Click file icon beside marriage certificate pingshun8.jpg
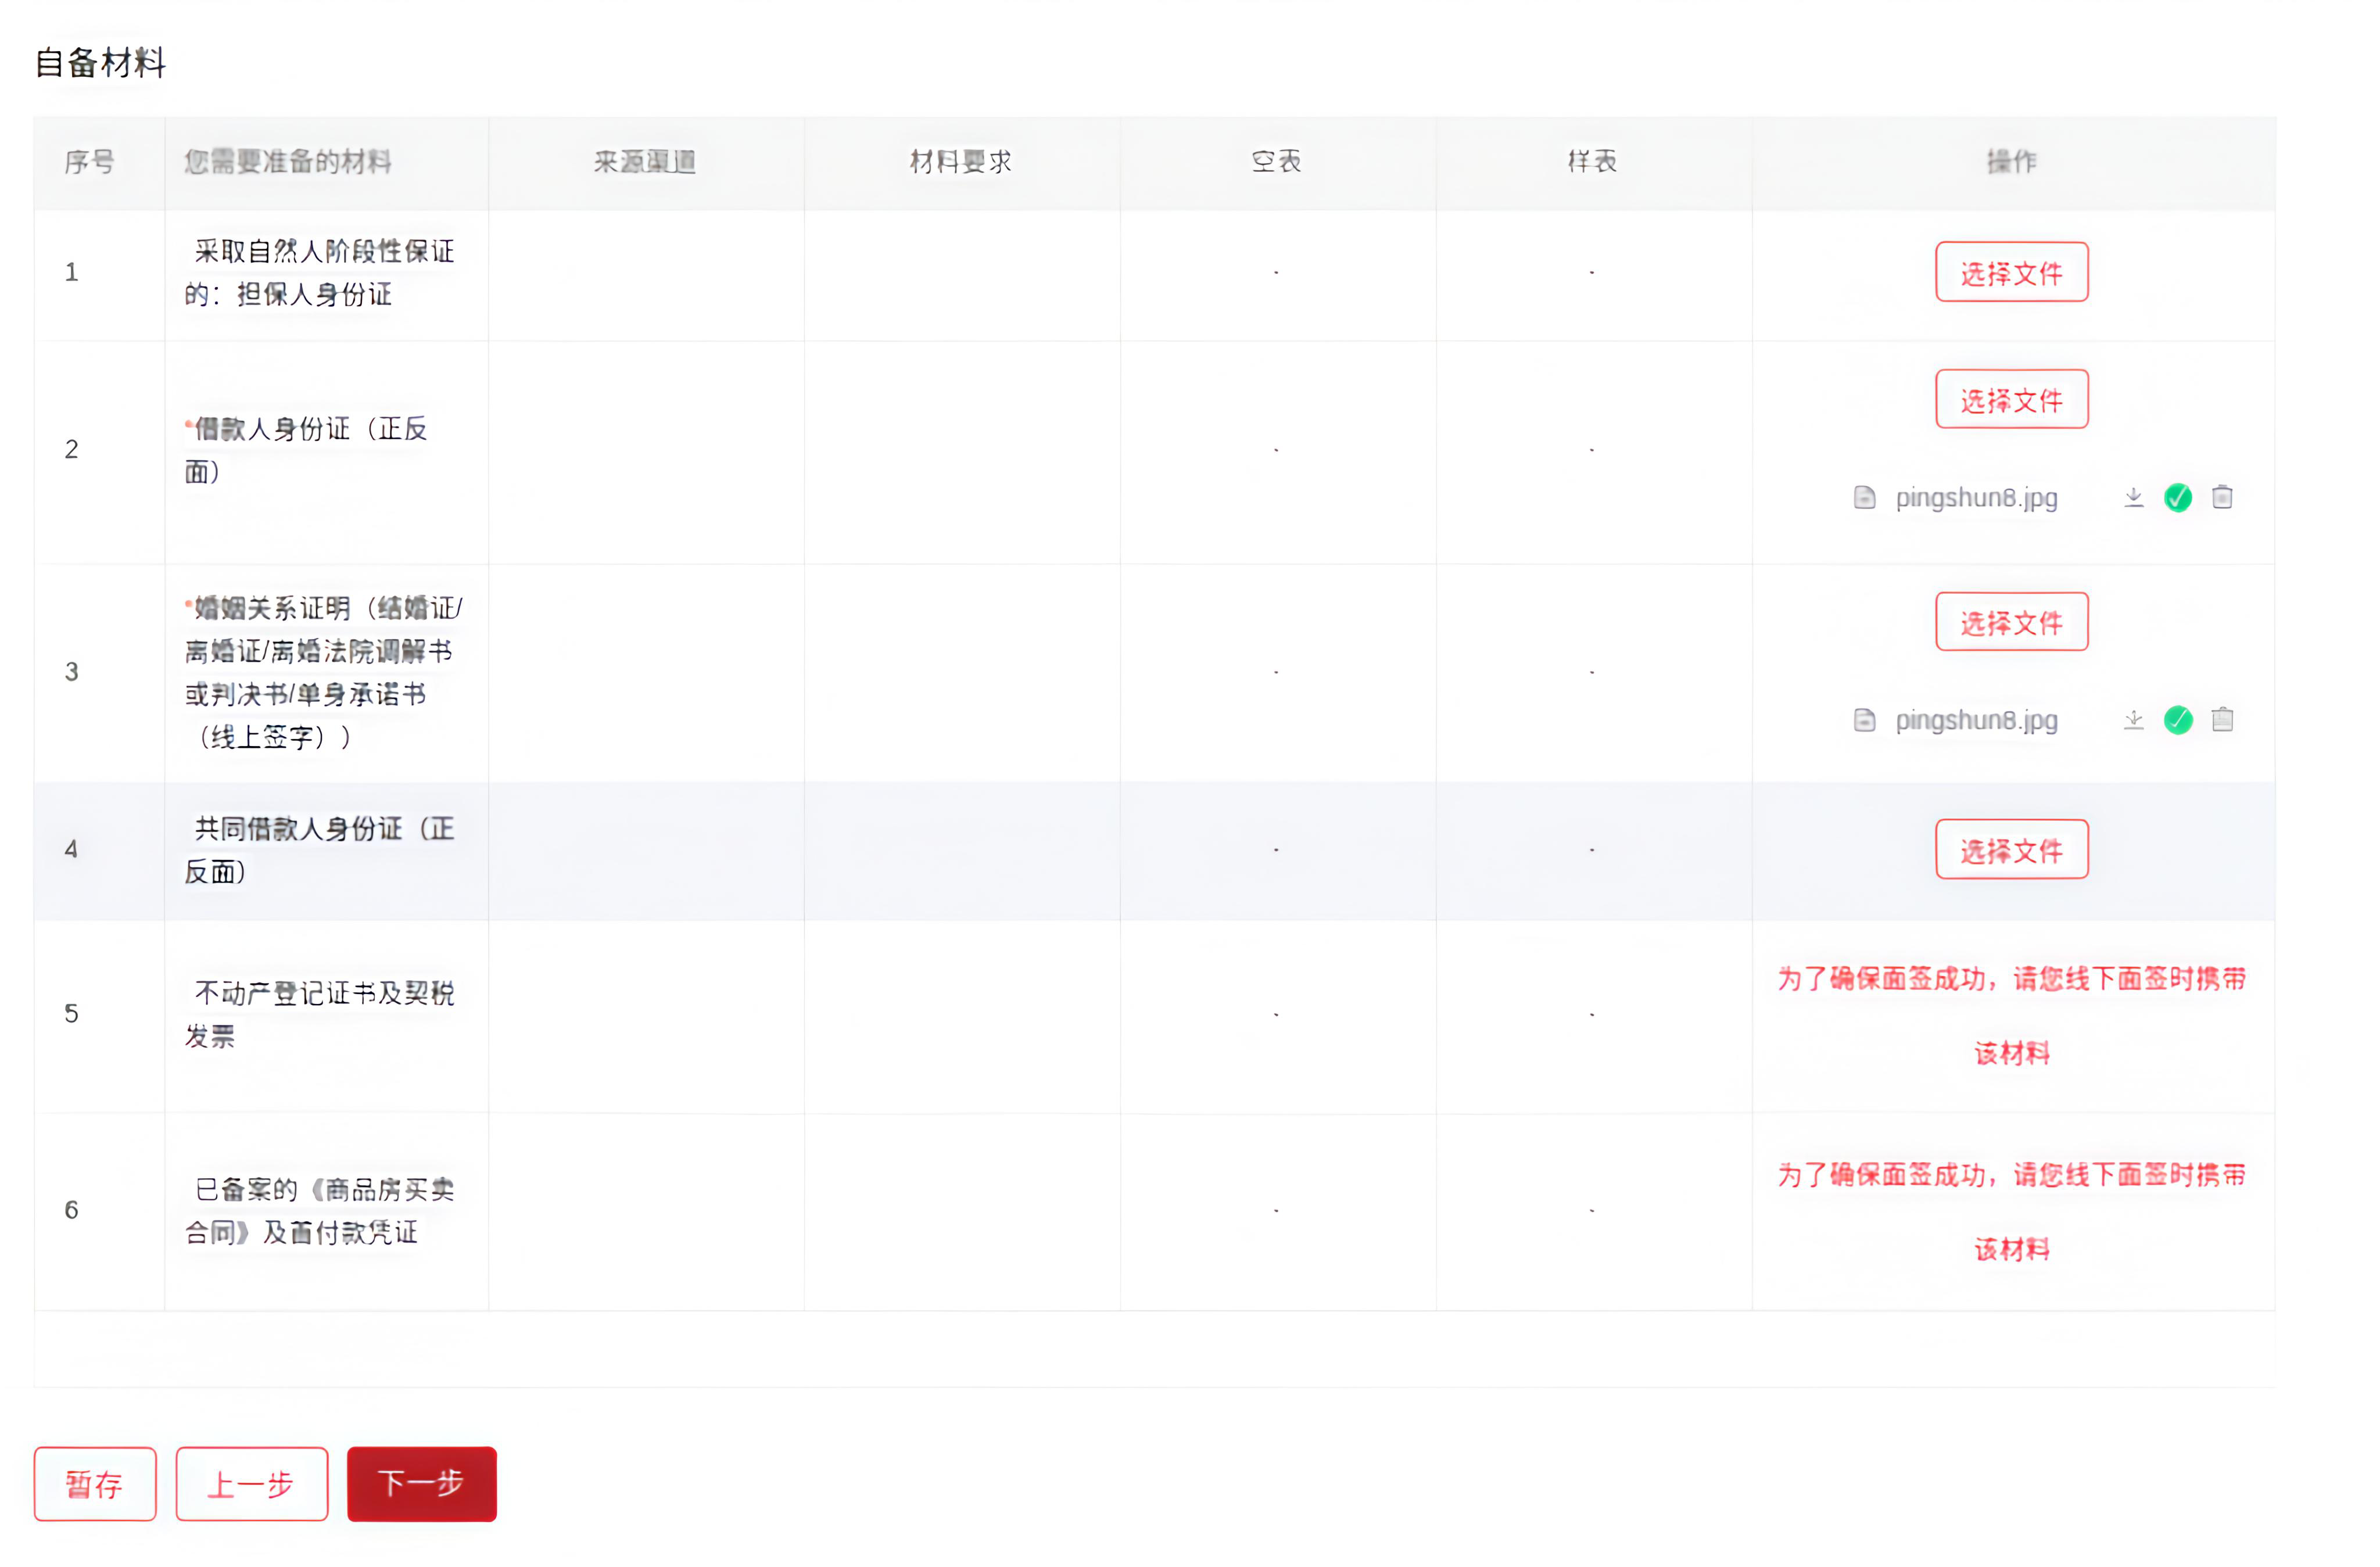This screenshot has height=1567, width=2380. [1864, 720]
